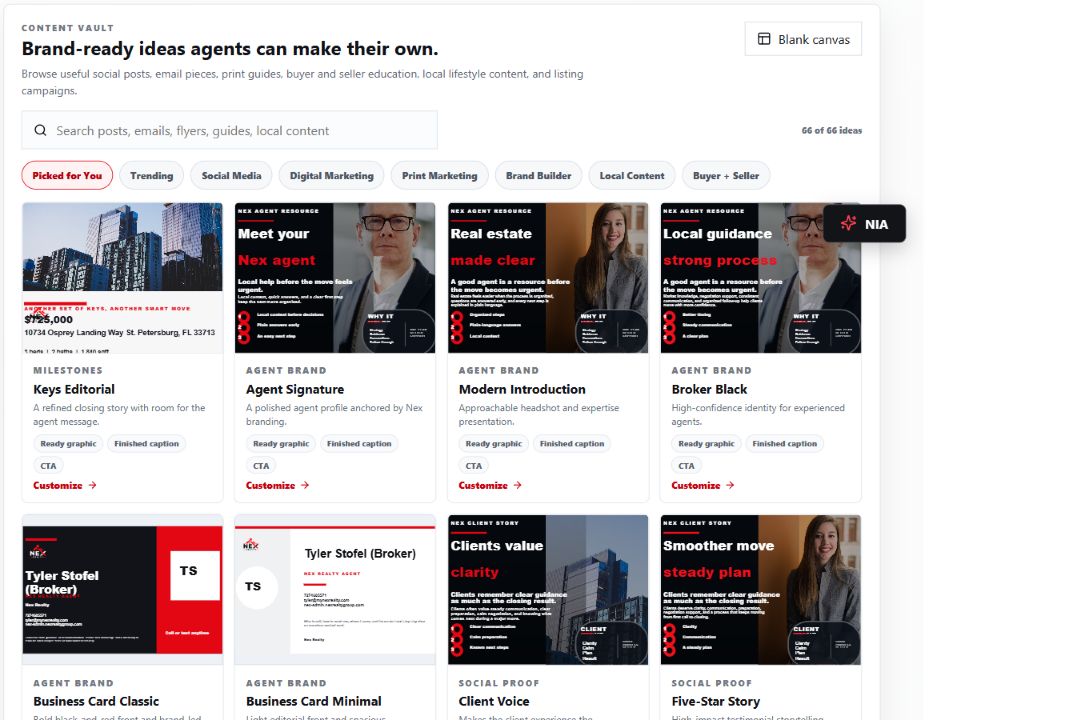Choose the Brand Builder filter

point(538,176)
